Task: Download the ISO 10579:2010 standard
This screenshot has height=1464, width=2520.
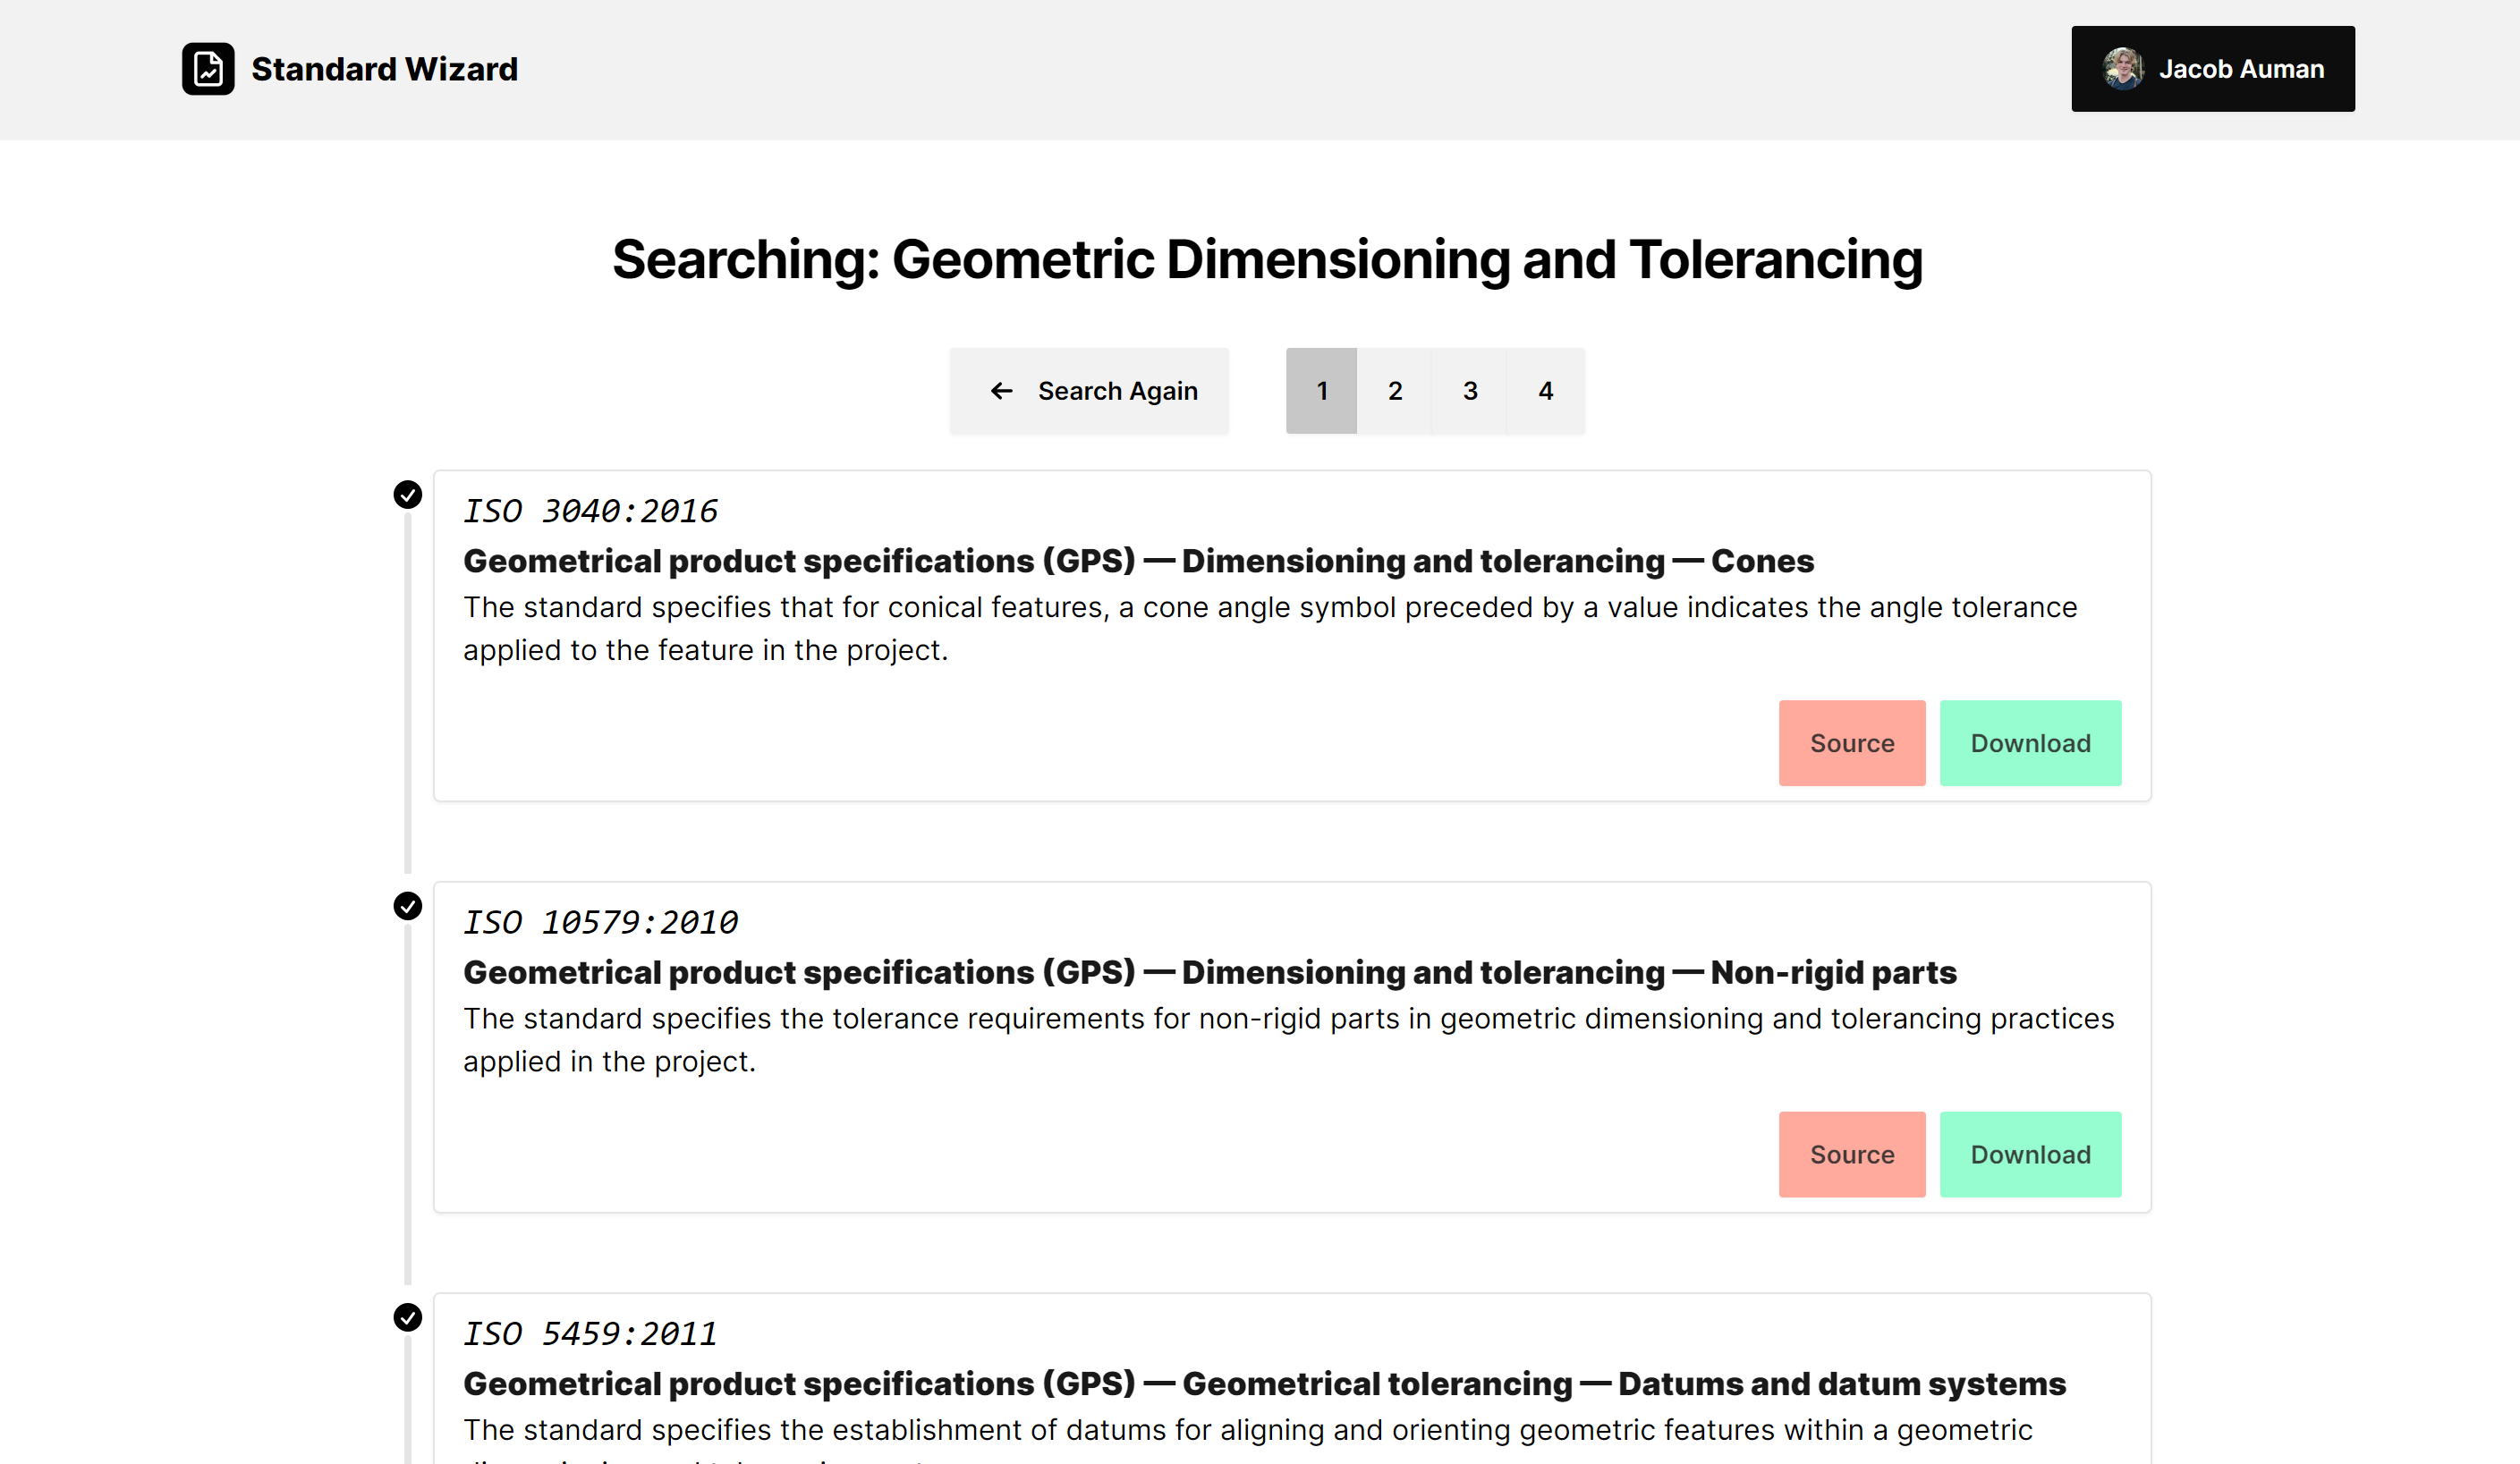Action: click(2030, 1154)
